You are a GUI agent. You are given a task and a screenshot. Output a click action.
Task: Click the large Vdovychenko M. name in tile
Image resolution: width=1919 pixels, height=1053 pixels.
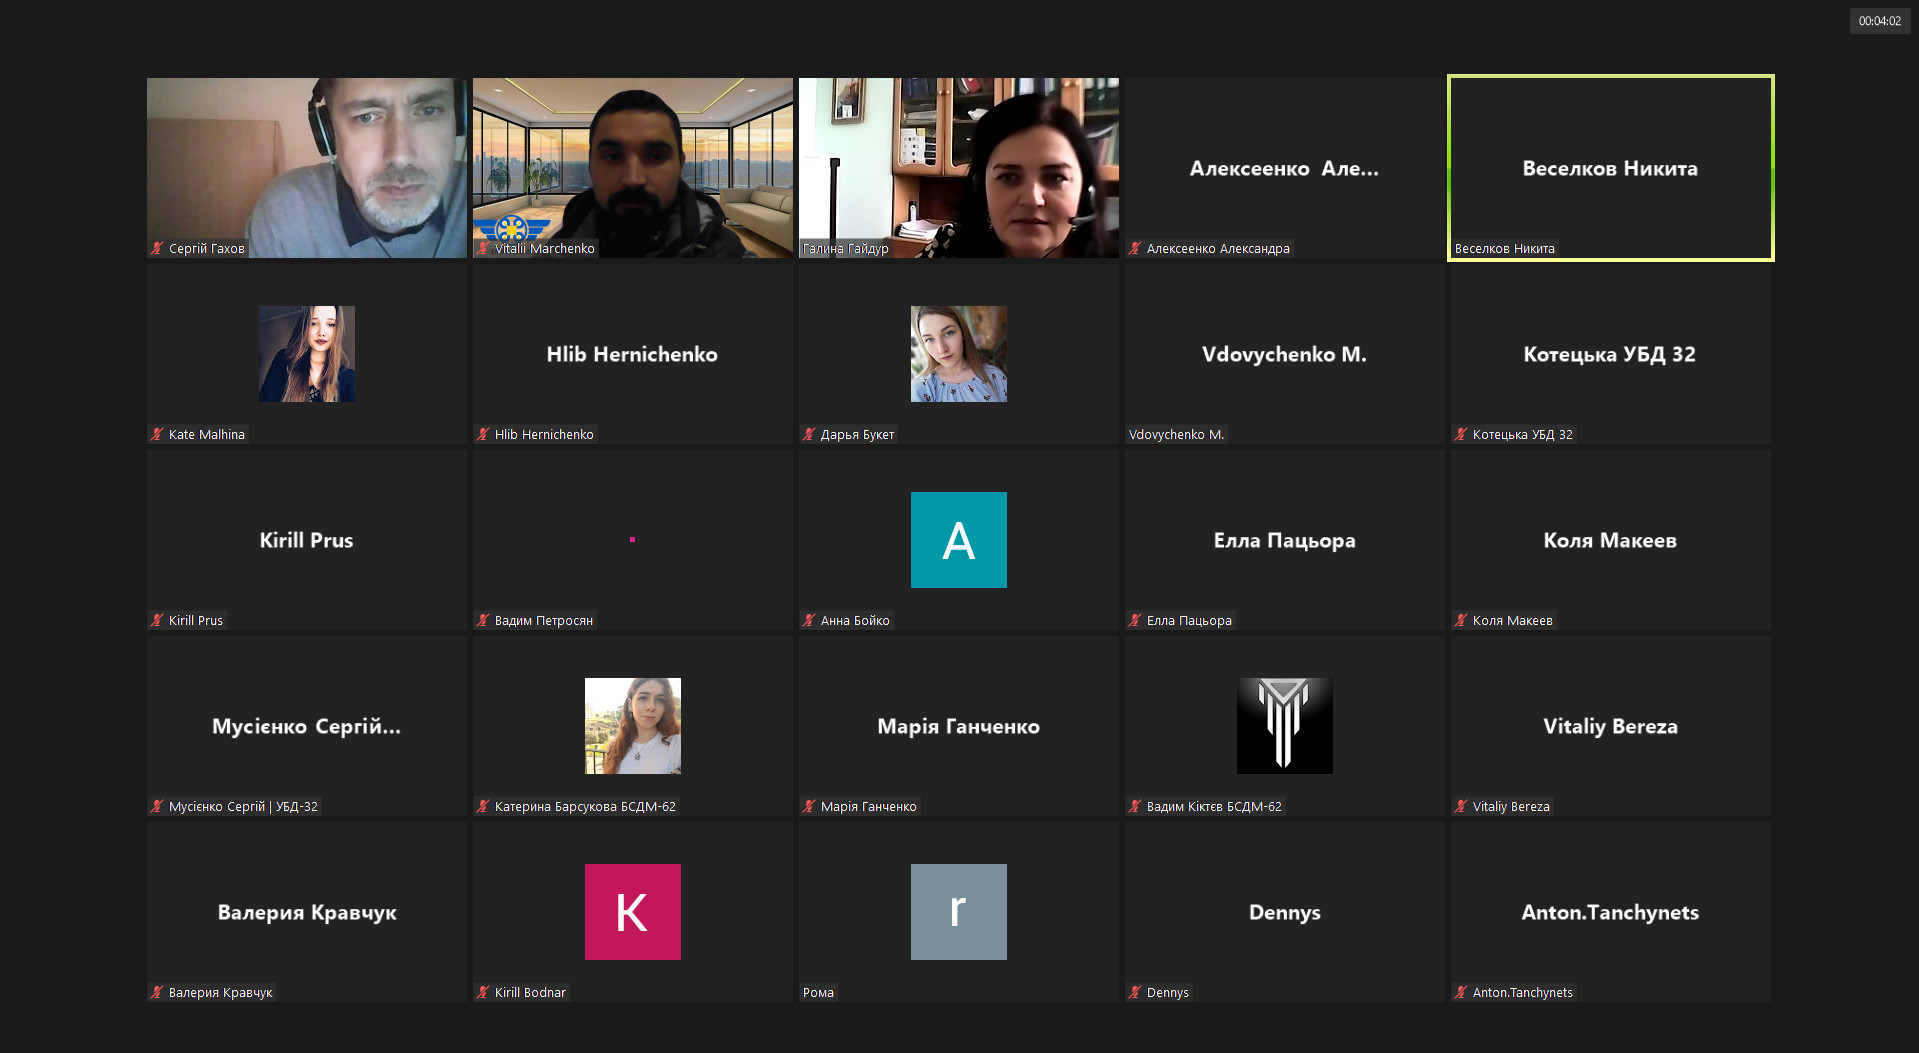point(1284,355)
